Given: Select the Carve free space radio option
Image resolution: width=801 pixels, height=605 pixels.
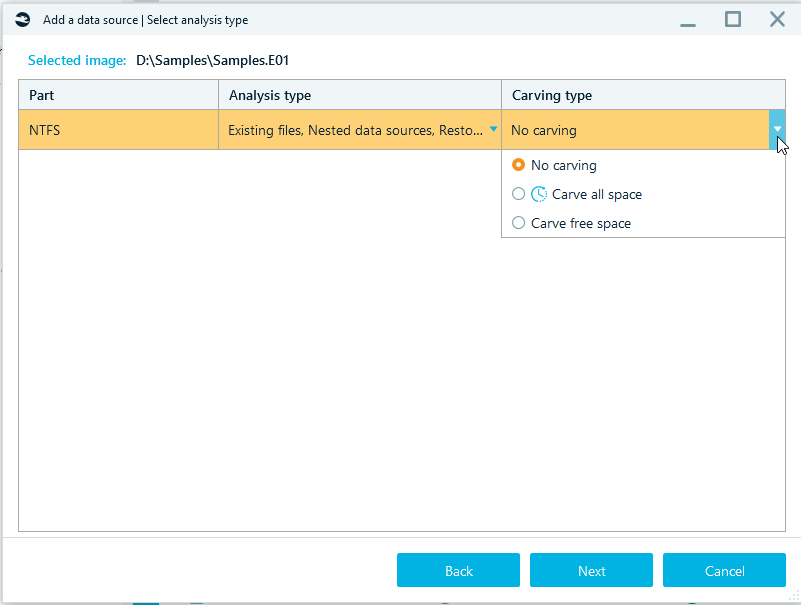Looking at the screenshot, I should pyautogui.click(x=518, y=223).
